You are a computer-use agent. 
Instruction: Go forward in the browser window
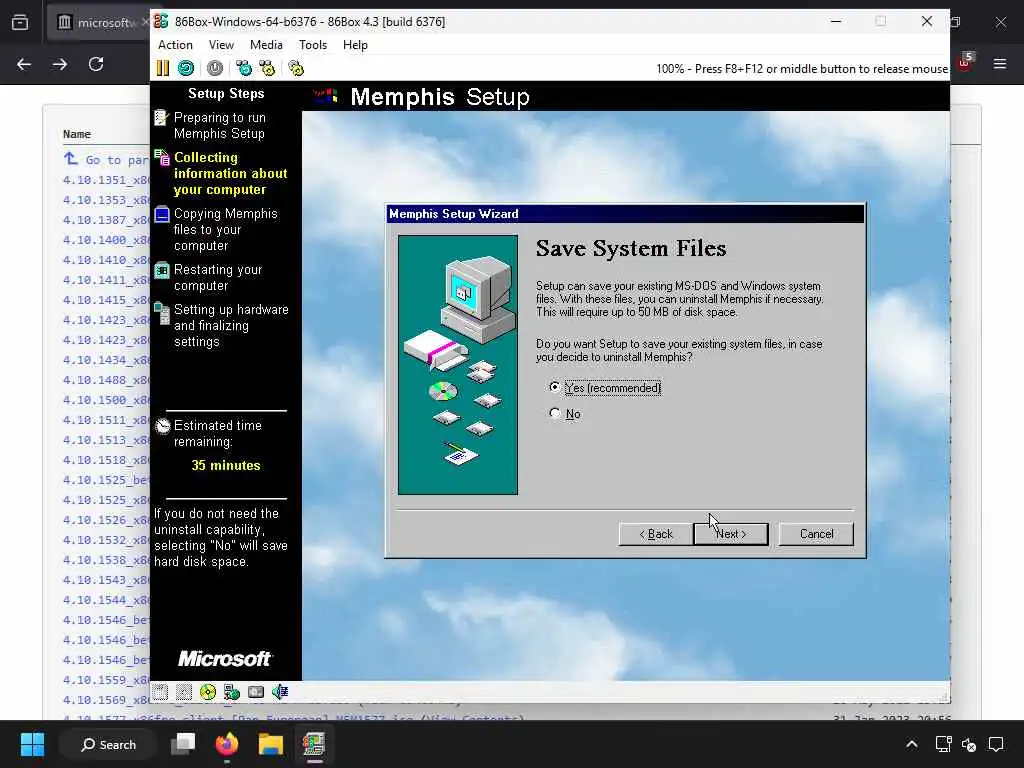[x=60, y=64]
